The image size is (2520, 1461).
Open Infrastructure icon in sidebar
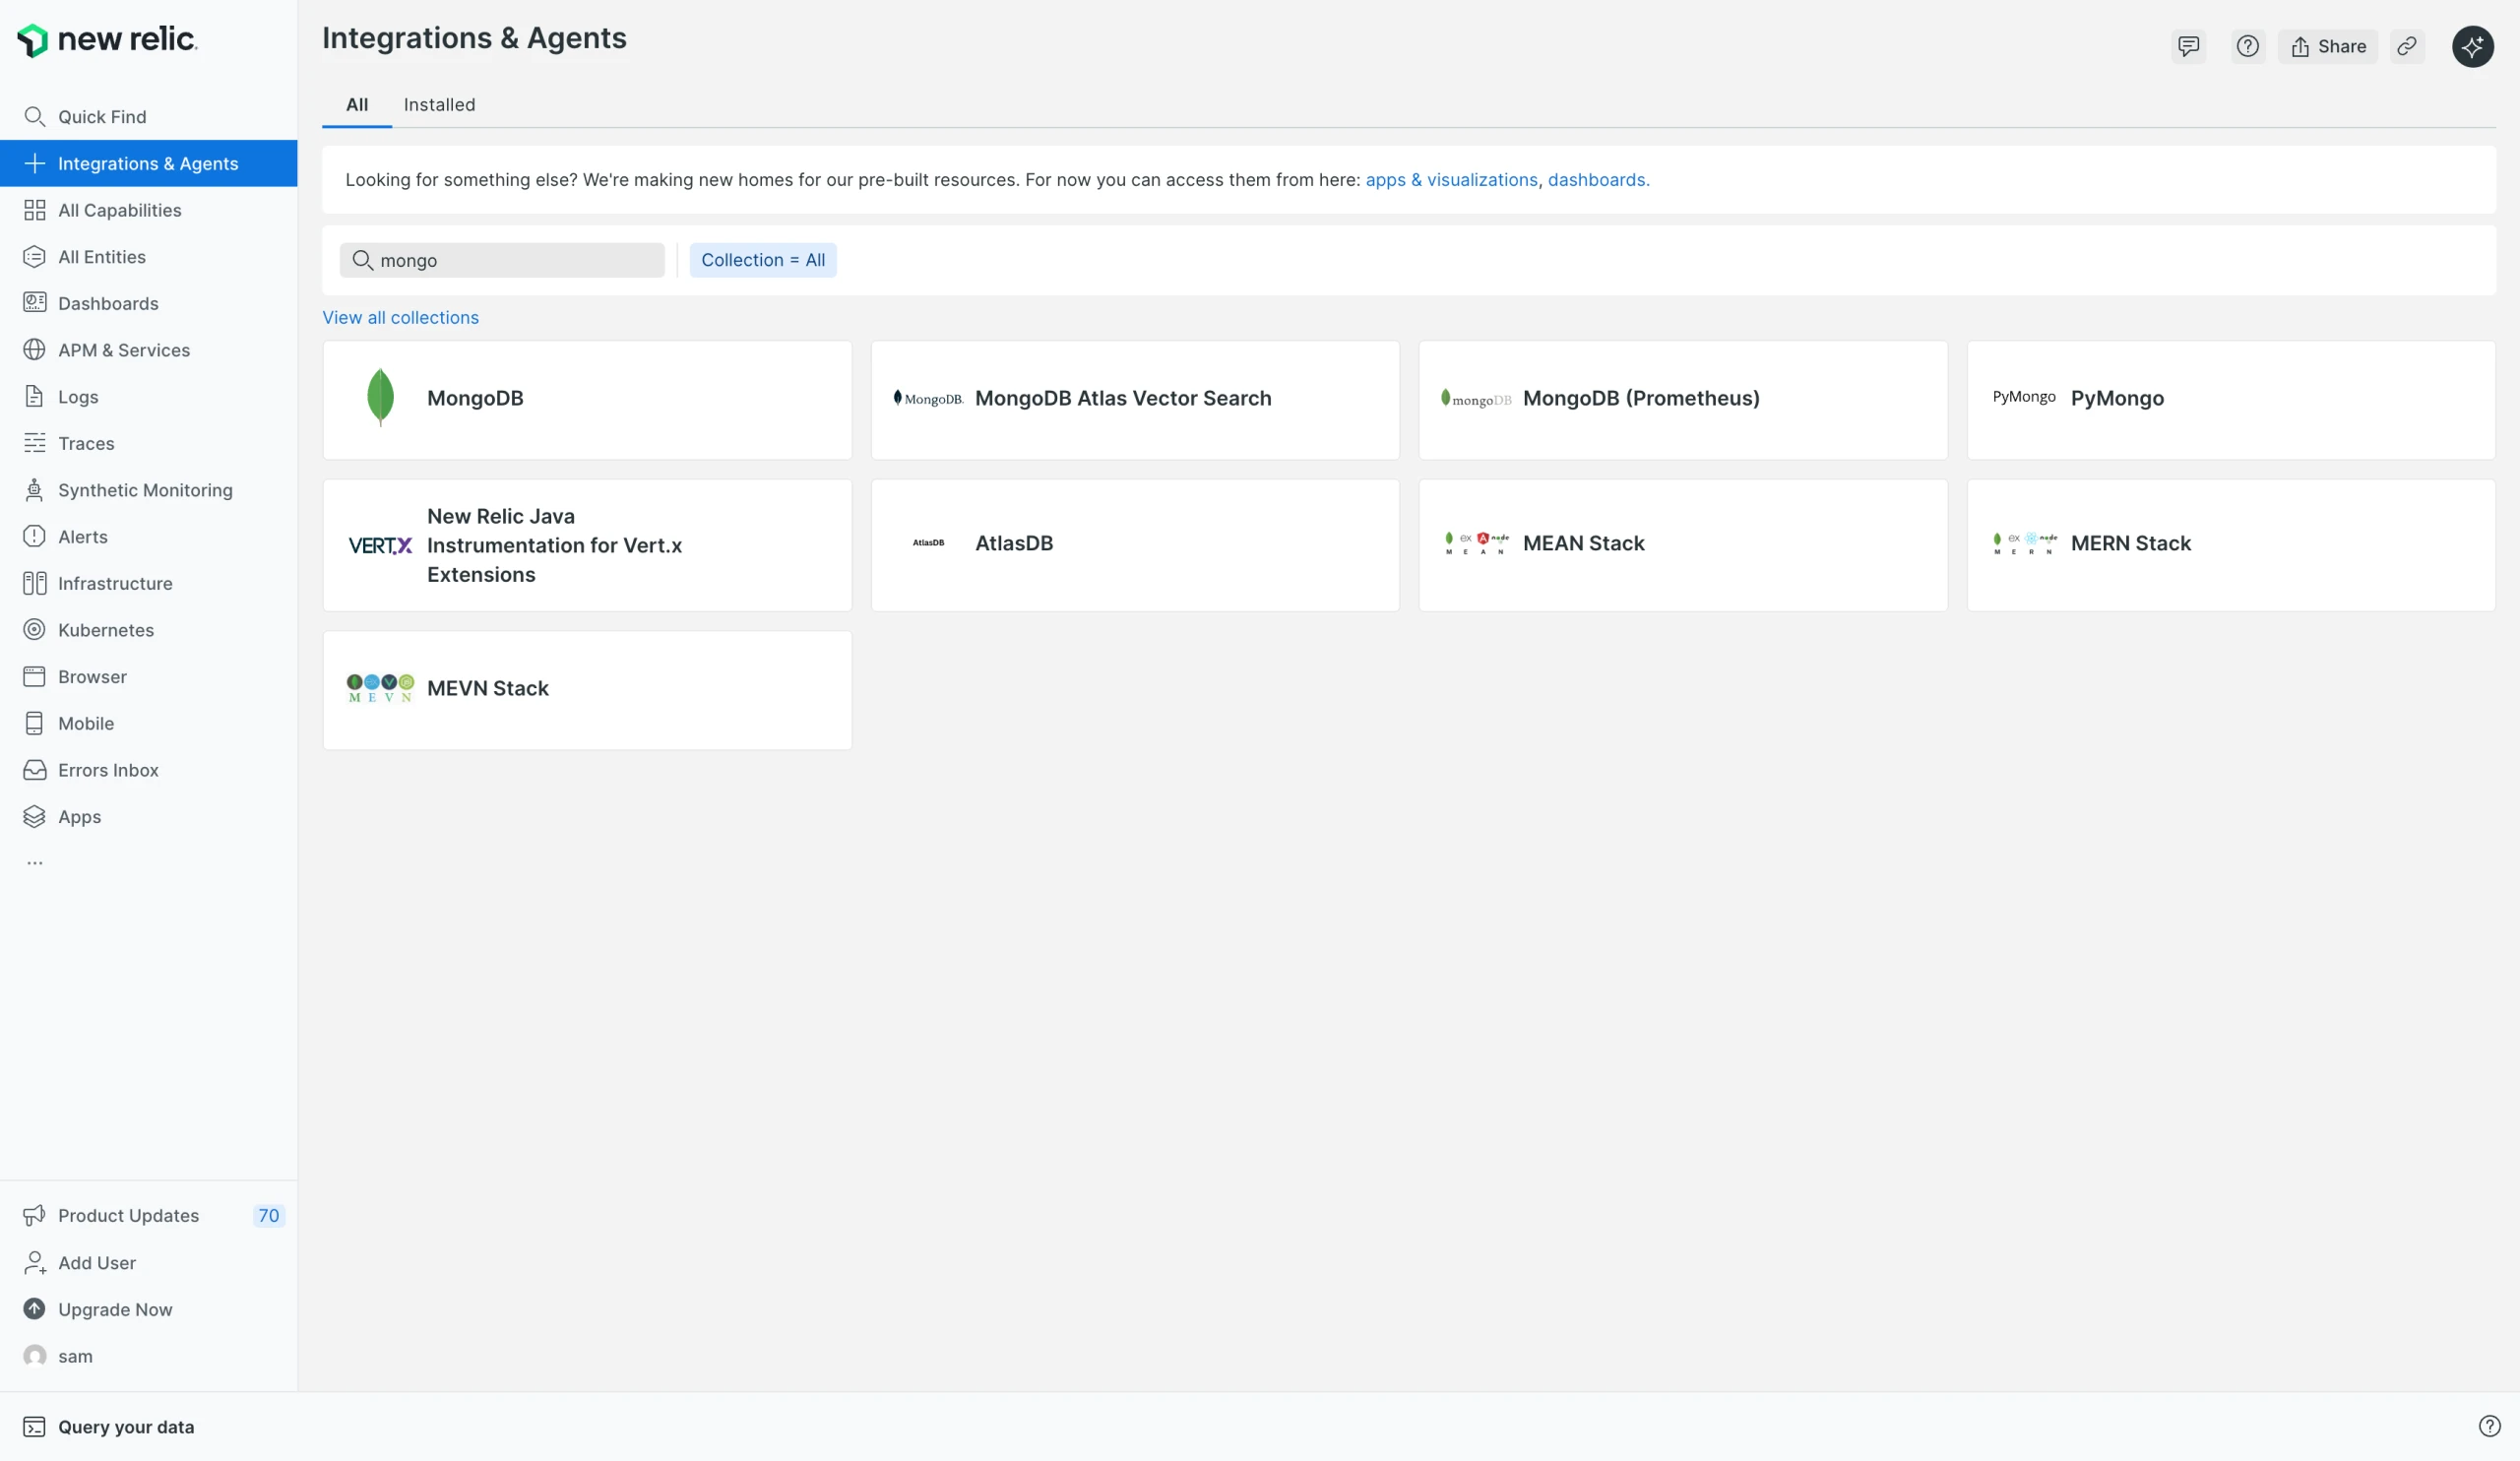pos(34,583)
